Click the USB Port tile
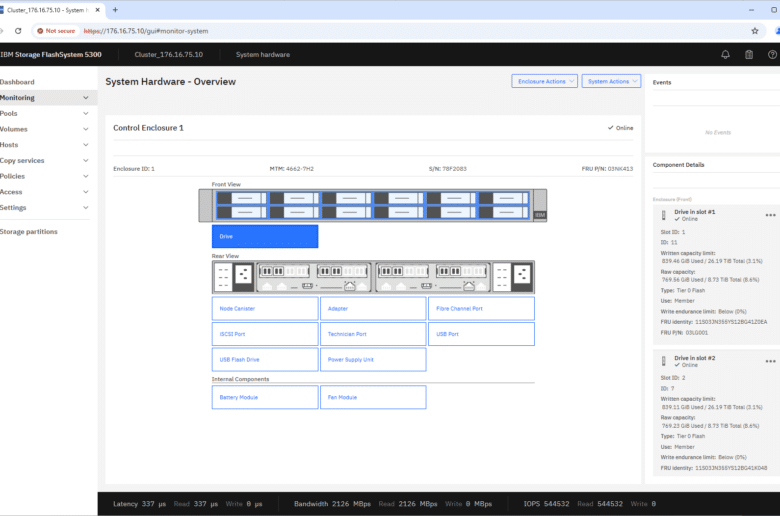The height and width of the screenshot is (516, 780). (482, 334)
